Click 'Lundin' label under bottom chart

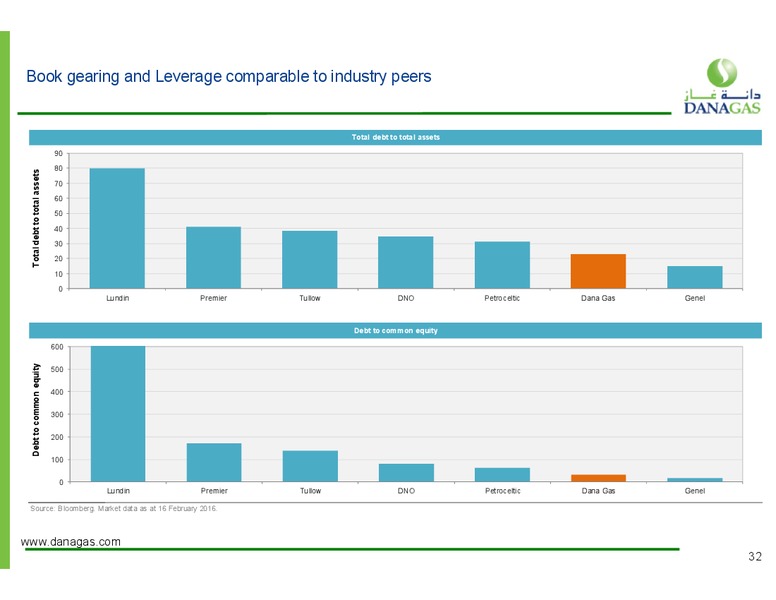[118, 491]
